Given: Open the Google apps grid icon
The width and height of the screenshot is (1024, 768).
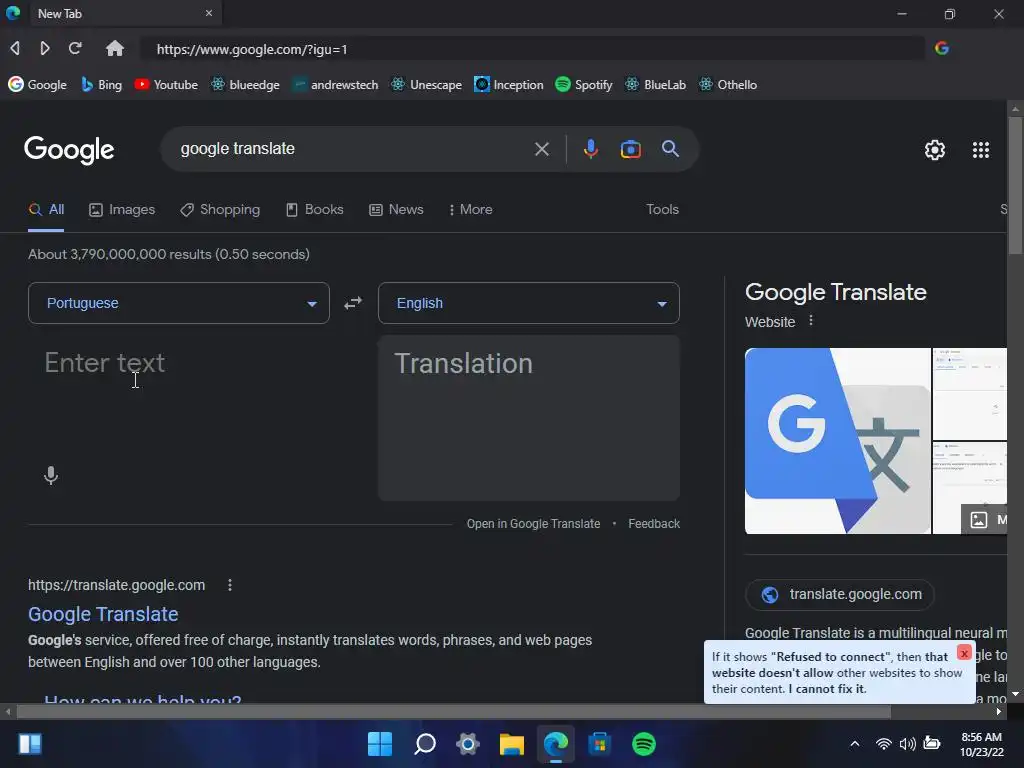Looking at the screenshot, I should tap(980, 150).
